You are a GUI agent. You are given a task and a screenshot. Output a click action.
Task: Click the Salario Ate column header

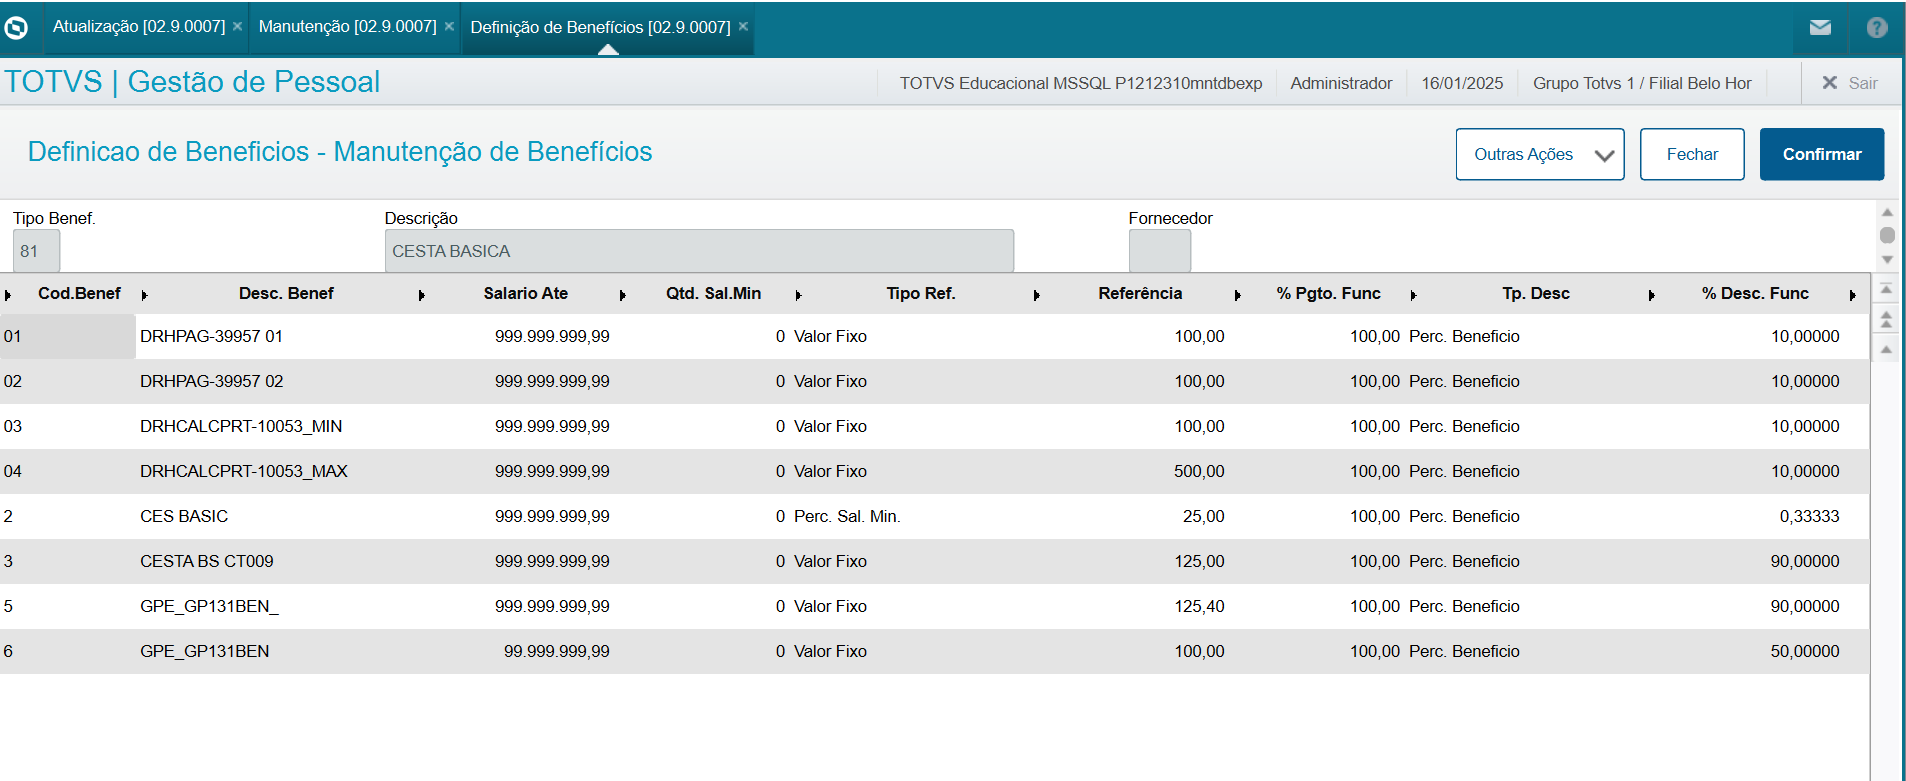click(x=525, y=293)
